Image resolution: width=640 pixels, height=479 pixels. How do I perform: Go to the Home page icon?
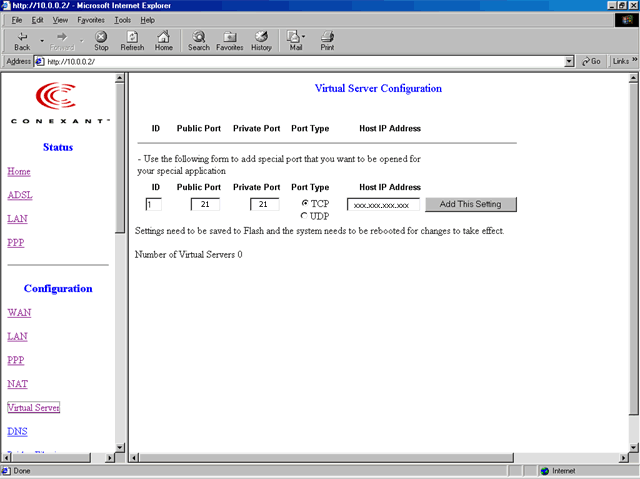click(163, 37)
